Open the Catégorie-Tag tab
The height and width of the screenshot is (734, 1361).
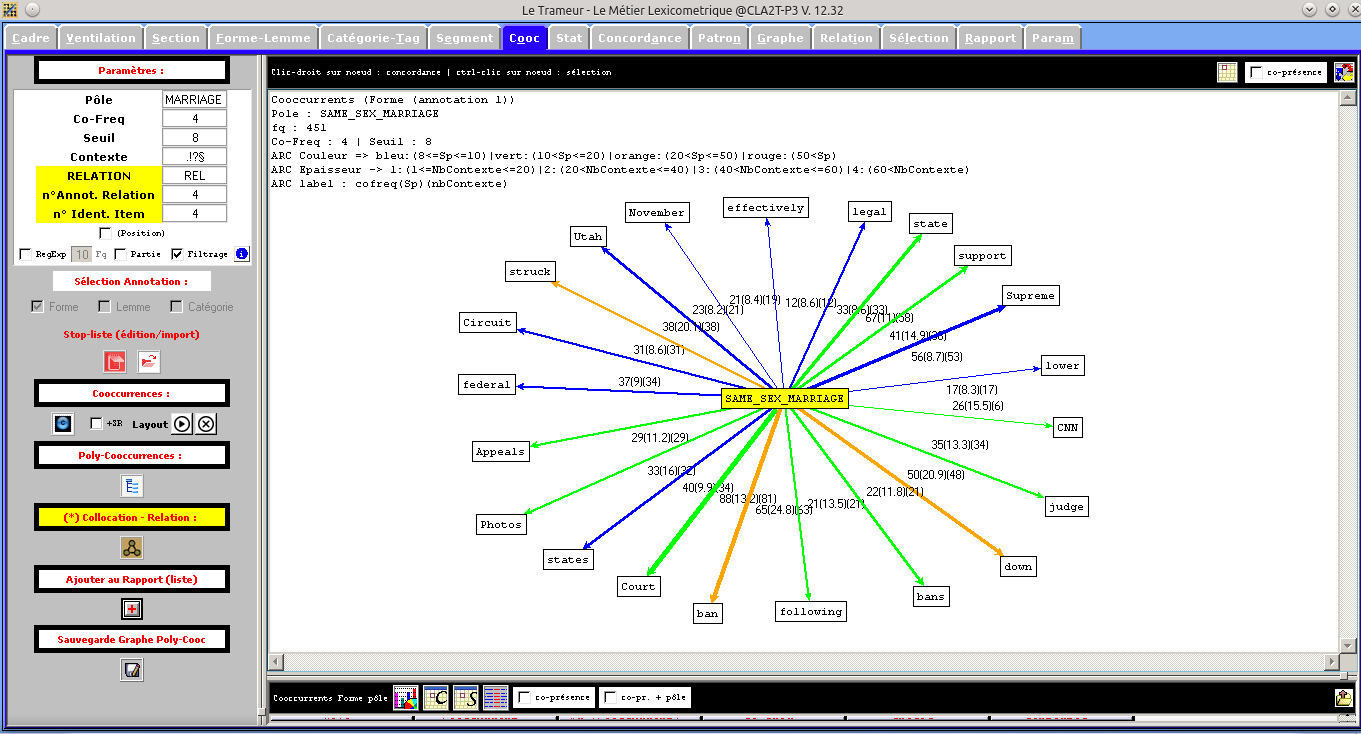click(x=373, y=38)
